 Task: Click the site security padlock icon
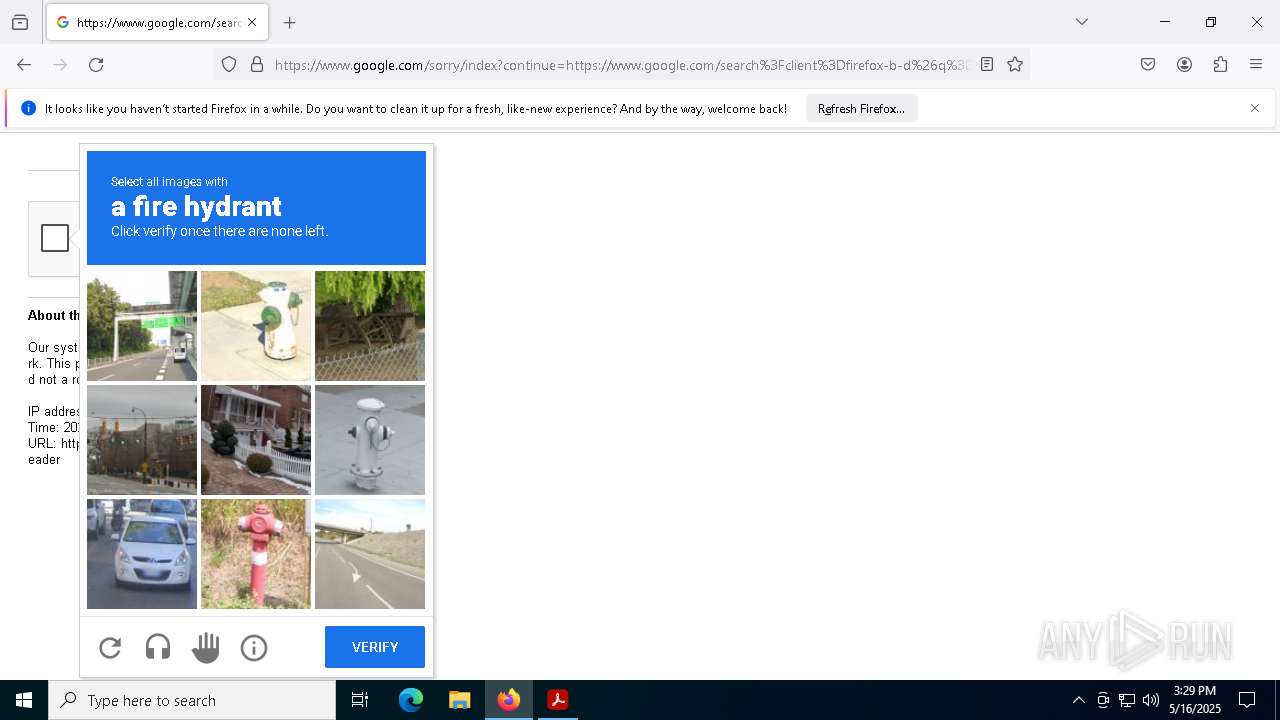pyautogui.click(x=257, y=65)
